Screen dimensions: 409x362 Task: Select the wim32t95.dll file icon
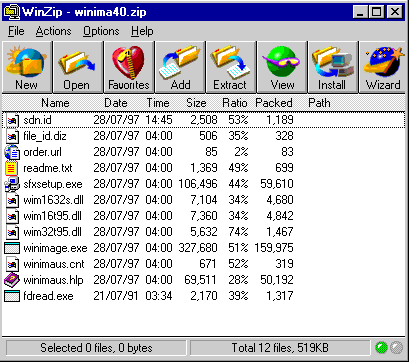point(12,232)
